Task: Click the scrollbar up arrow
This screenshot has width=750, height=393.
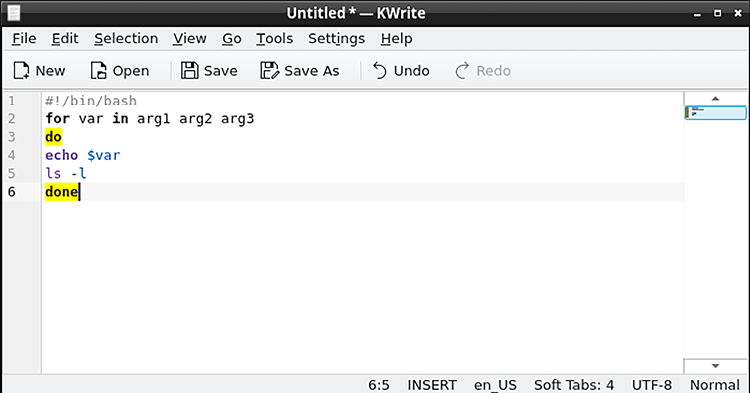Action: (715, 98)
